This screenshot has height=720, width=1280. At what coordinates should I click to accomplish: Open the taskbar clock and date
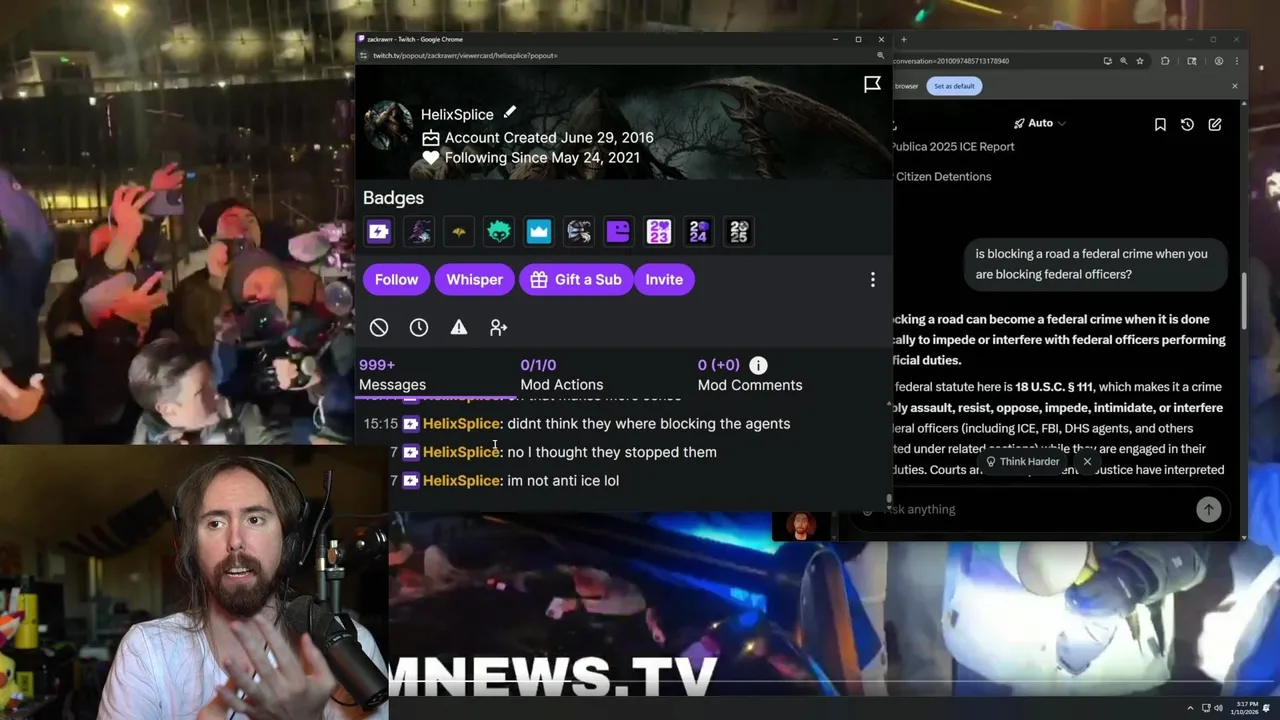[x=1244, y=709]
